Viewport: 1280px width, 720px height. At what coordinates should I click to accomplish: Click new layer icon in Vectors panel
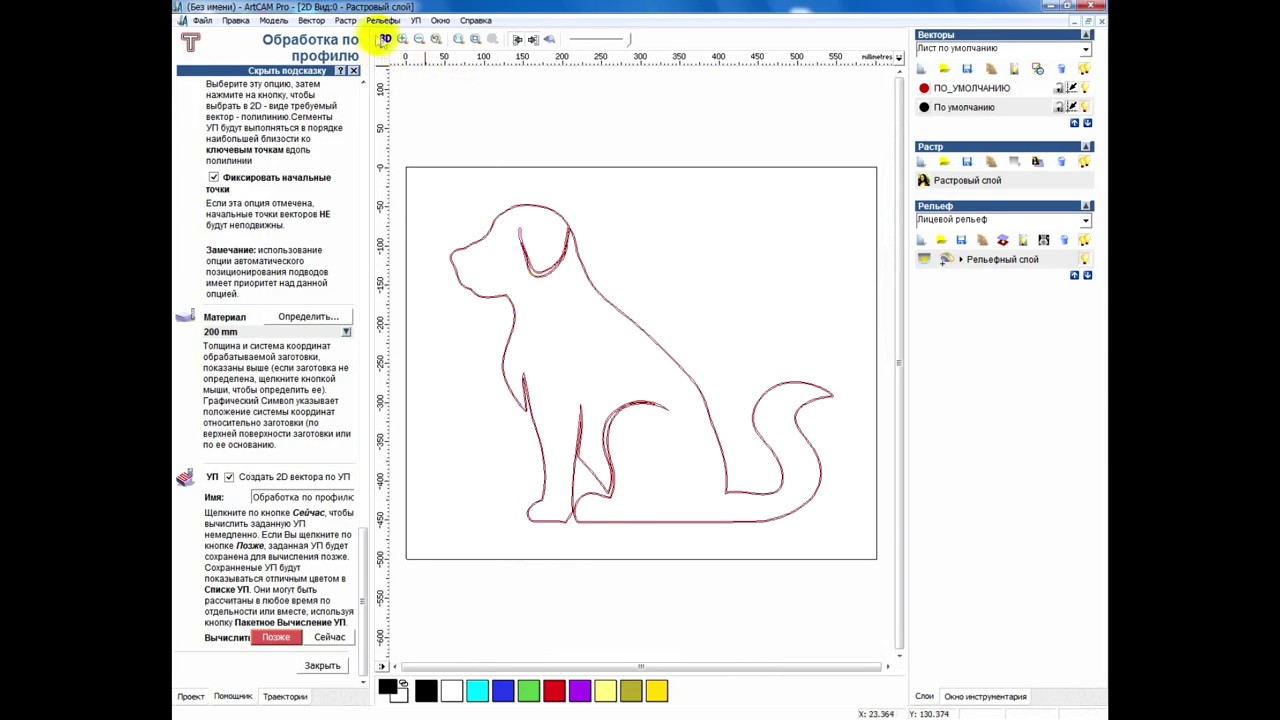click(921, 69)
